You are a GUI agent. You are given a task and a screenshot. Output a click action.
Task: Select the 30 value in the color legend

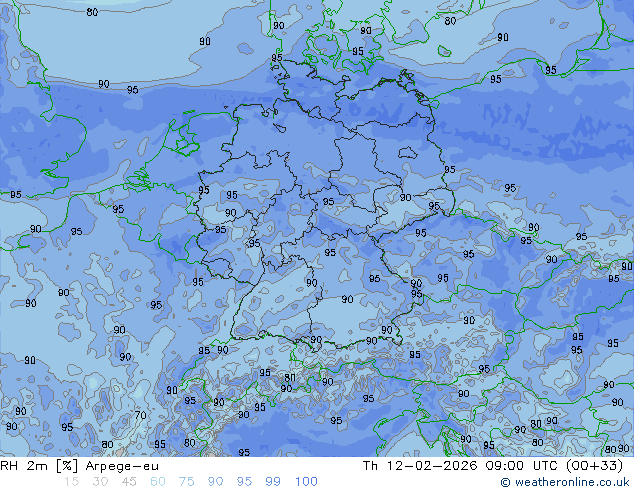100,482
